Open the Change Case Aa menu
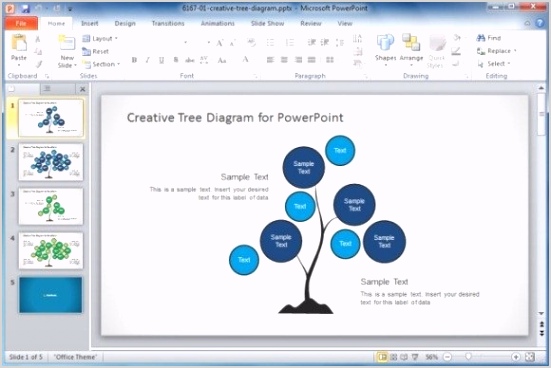Screen dimensions: 551x368 [x=222, y=60]
